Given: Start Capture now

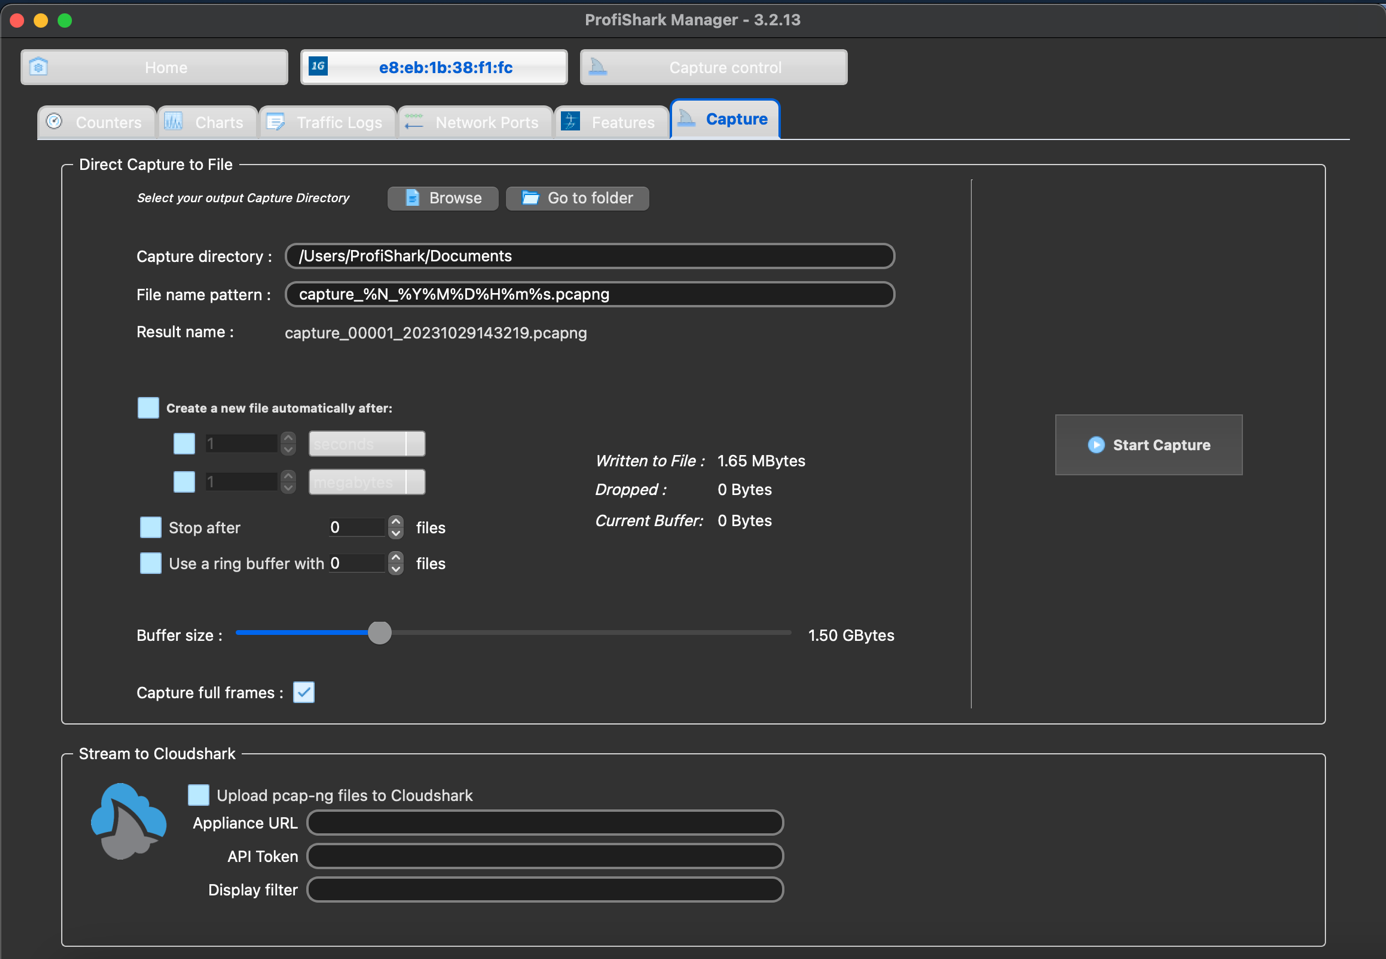Looking at the screenshot, I should coord(1148,445).
